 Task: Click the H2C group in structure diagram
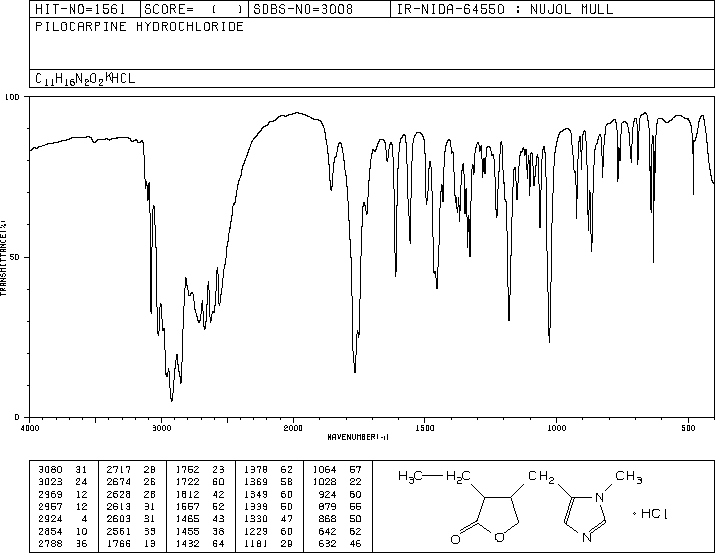(458, 477)
